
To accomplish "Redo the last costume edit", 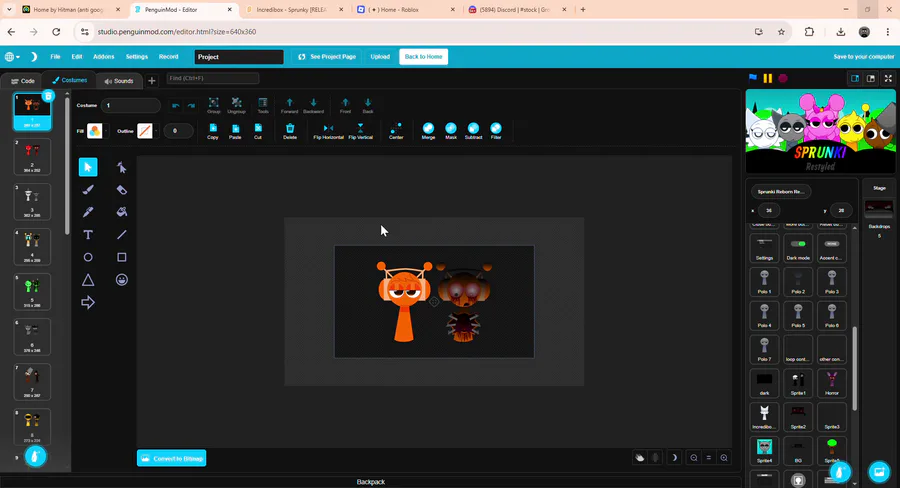I will coord(191,106).
